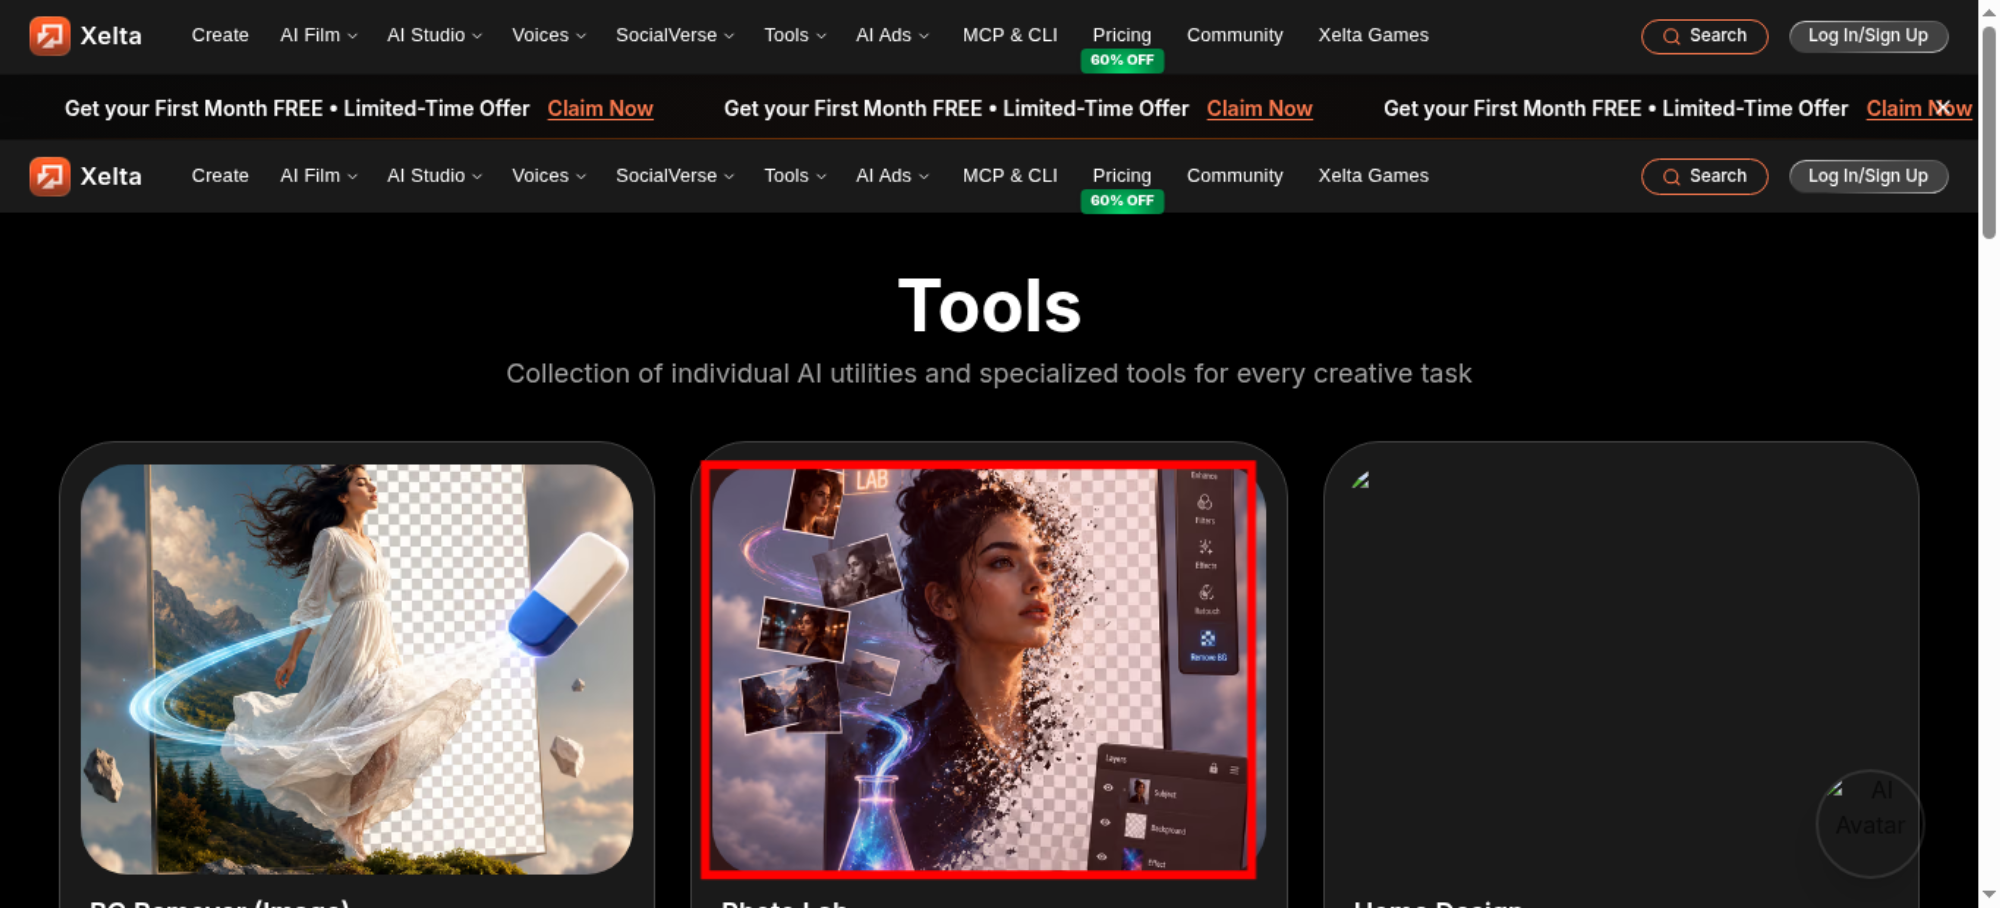This screenshot has height=908, width=2000.
Task: Click the Xelta brand name in second navbar
Action: point(111,176)
